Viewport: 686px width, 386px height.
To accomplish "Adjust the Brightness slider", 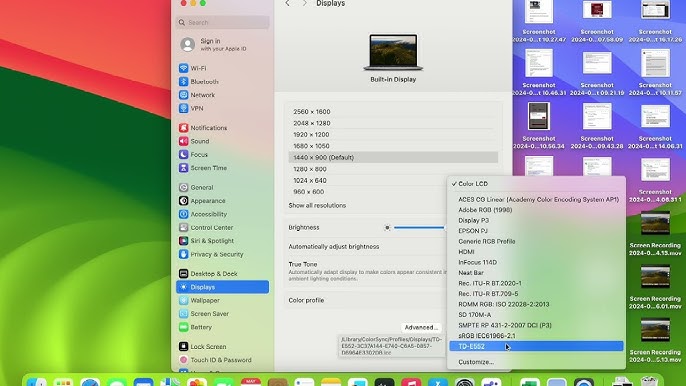I will pyautogui.click(x=419, y=228).
